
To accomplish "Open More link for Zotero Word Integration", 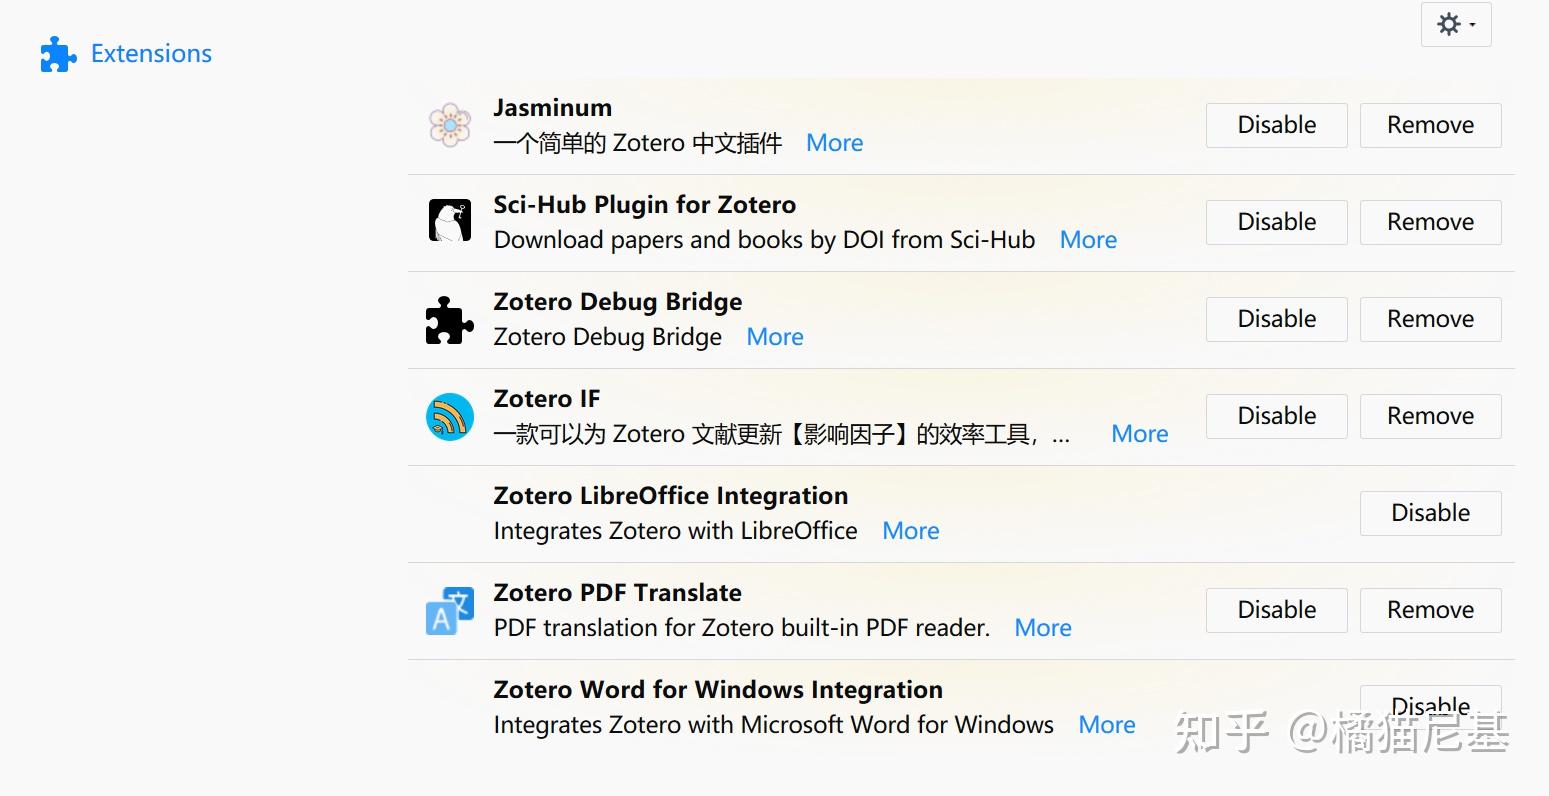I will coord(1106,724).
